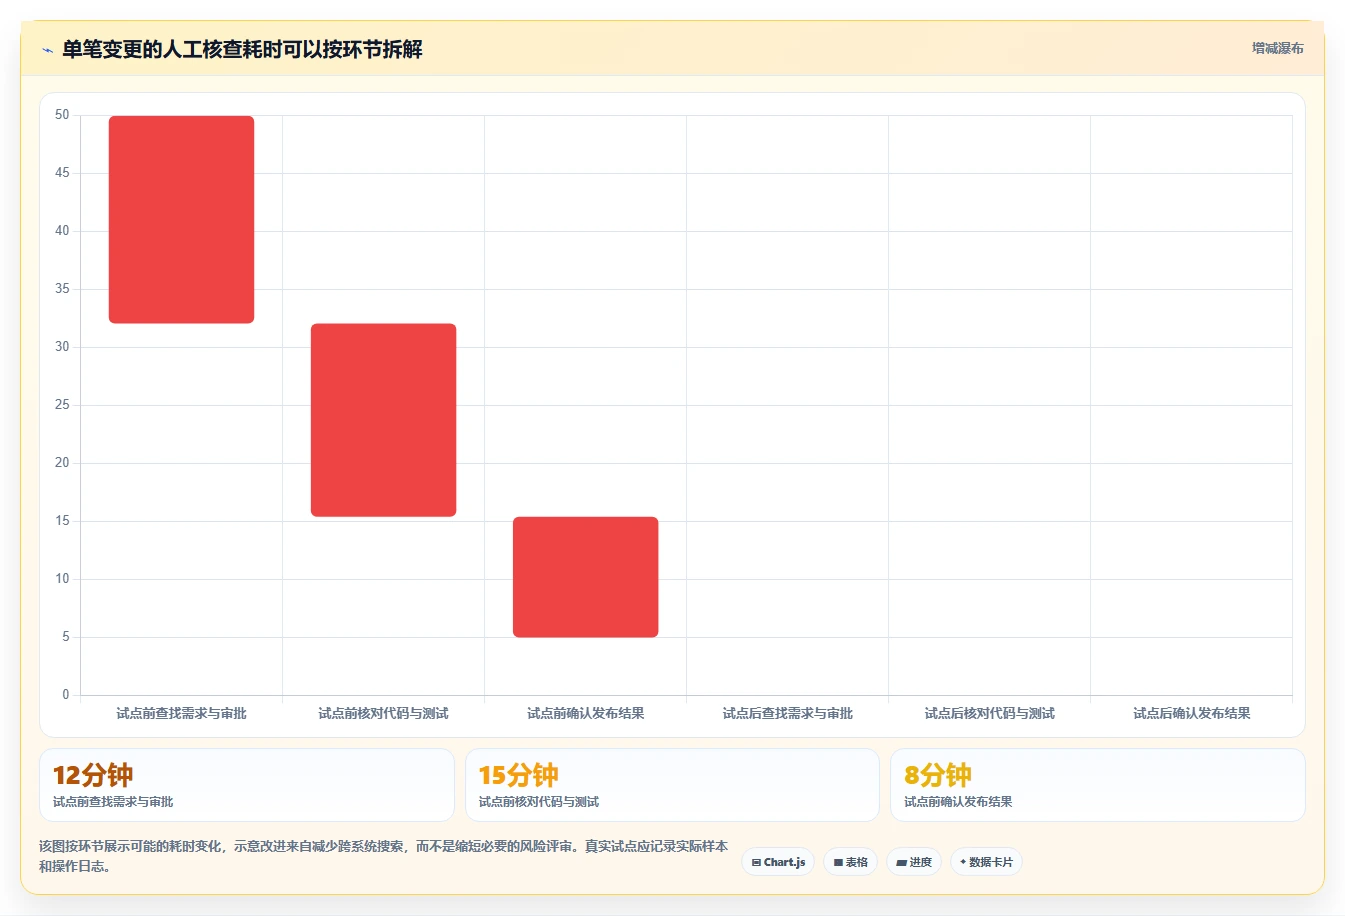Open the 12分钟 data card
Viewport: 1345px width, 916px height.
click(247, 785)
